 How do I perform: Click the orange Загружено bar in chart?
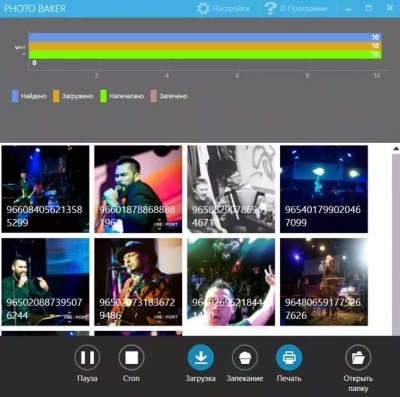click(205, 46)
